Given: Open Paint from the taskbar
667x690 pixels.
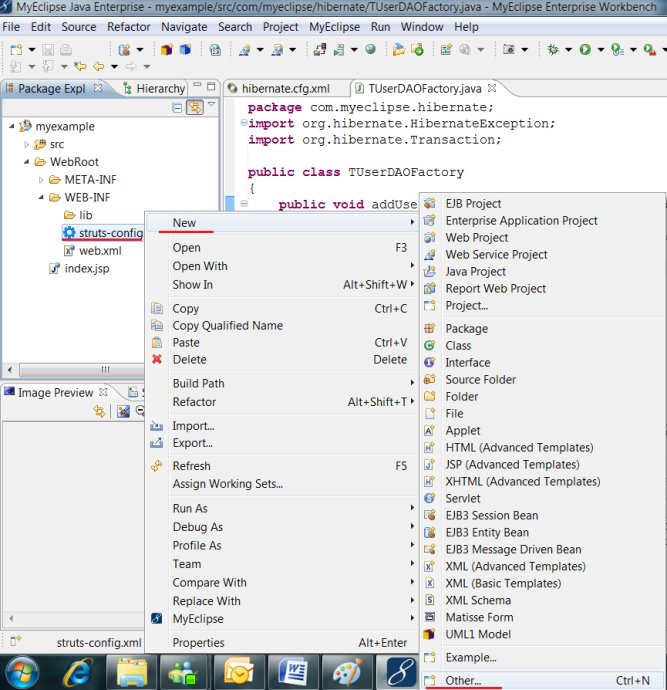Looking at the screenshot, I should click(347, 672).
